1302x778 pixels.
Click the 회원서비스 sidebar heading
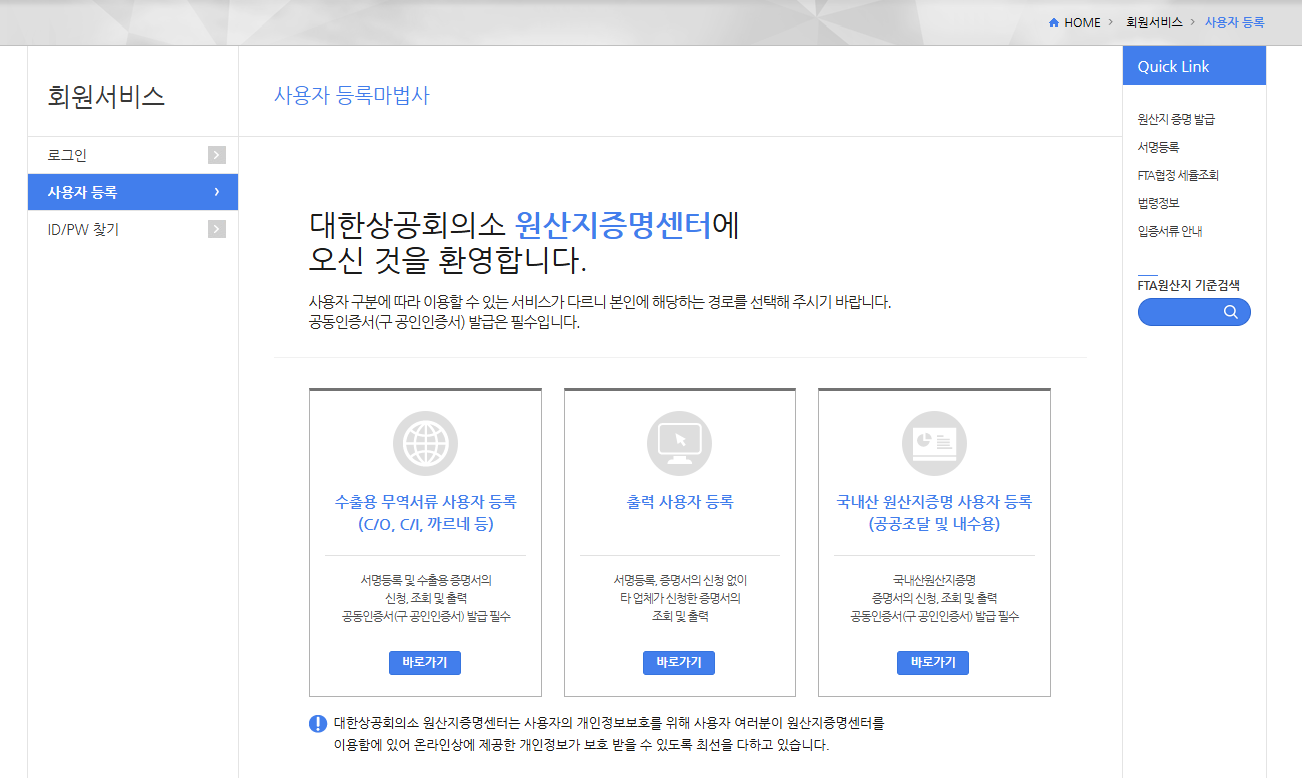tap(106, 97)
